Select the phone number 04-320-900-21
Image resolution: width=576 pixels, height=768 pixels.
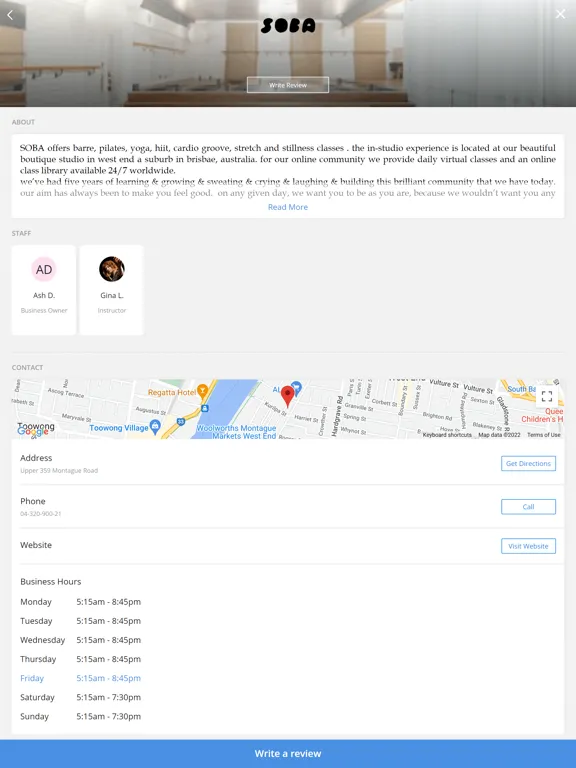tap(41, 514)
